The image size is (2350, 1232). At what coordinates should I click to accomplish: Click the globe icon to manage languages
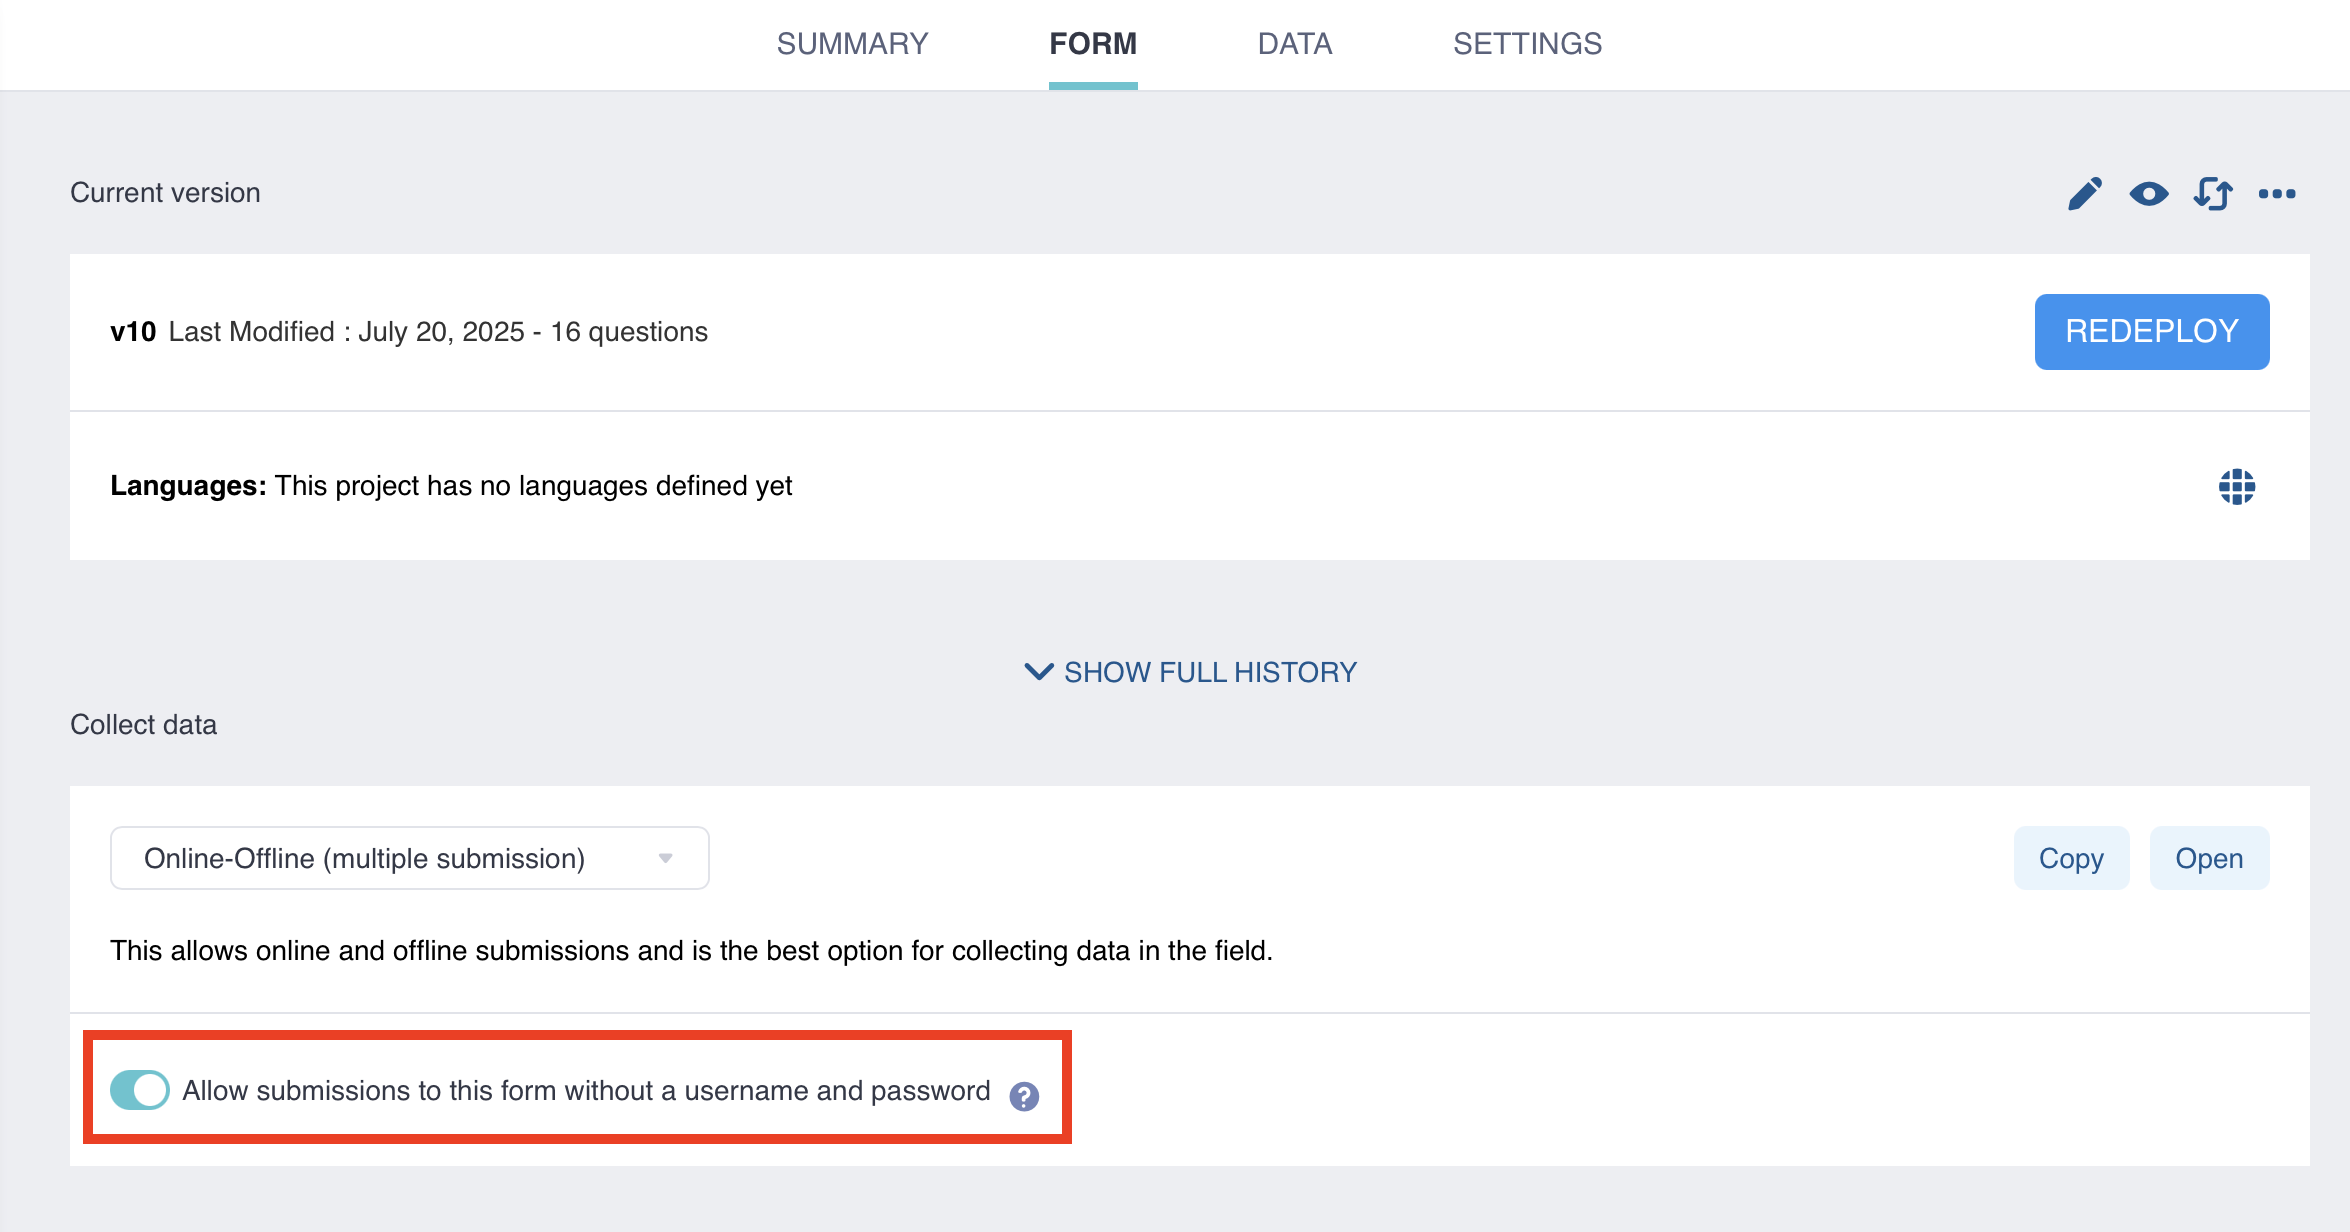pyautogui.click(x=2237, y=487)
